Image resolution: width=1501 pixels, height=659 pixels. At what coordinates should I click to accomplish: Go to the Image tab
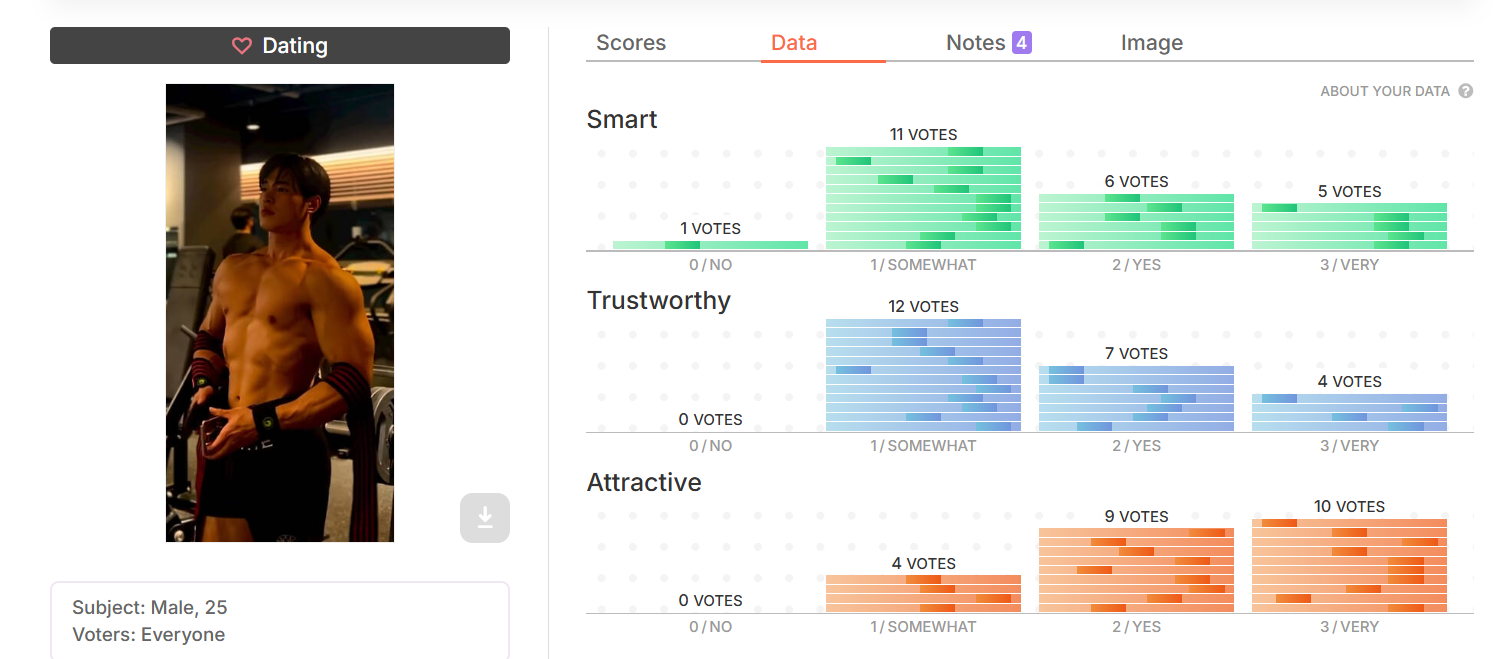(1152, 43)
